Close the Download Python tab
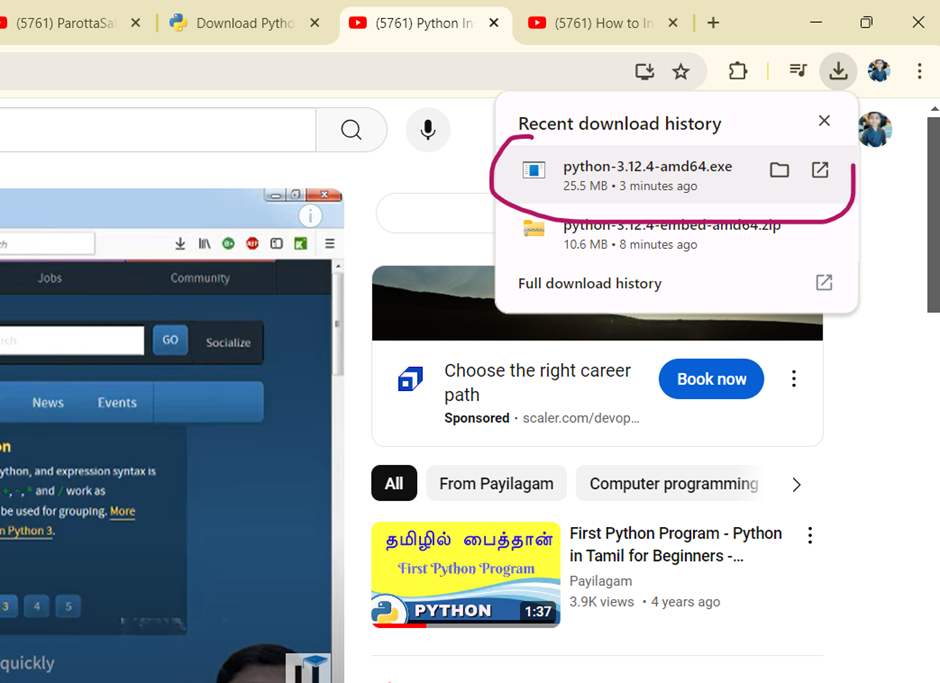 315,23
